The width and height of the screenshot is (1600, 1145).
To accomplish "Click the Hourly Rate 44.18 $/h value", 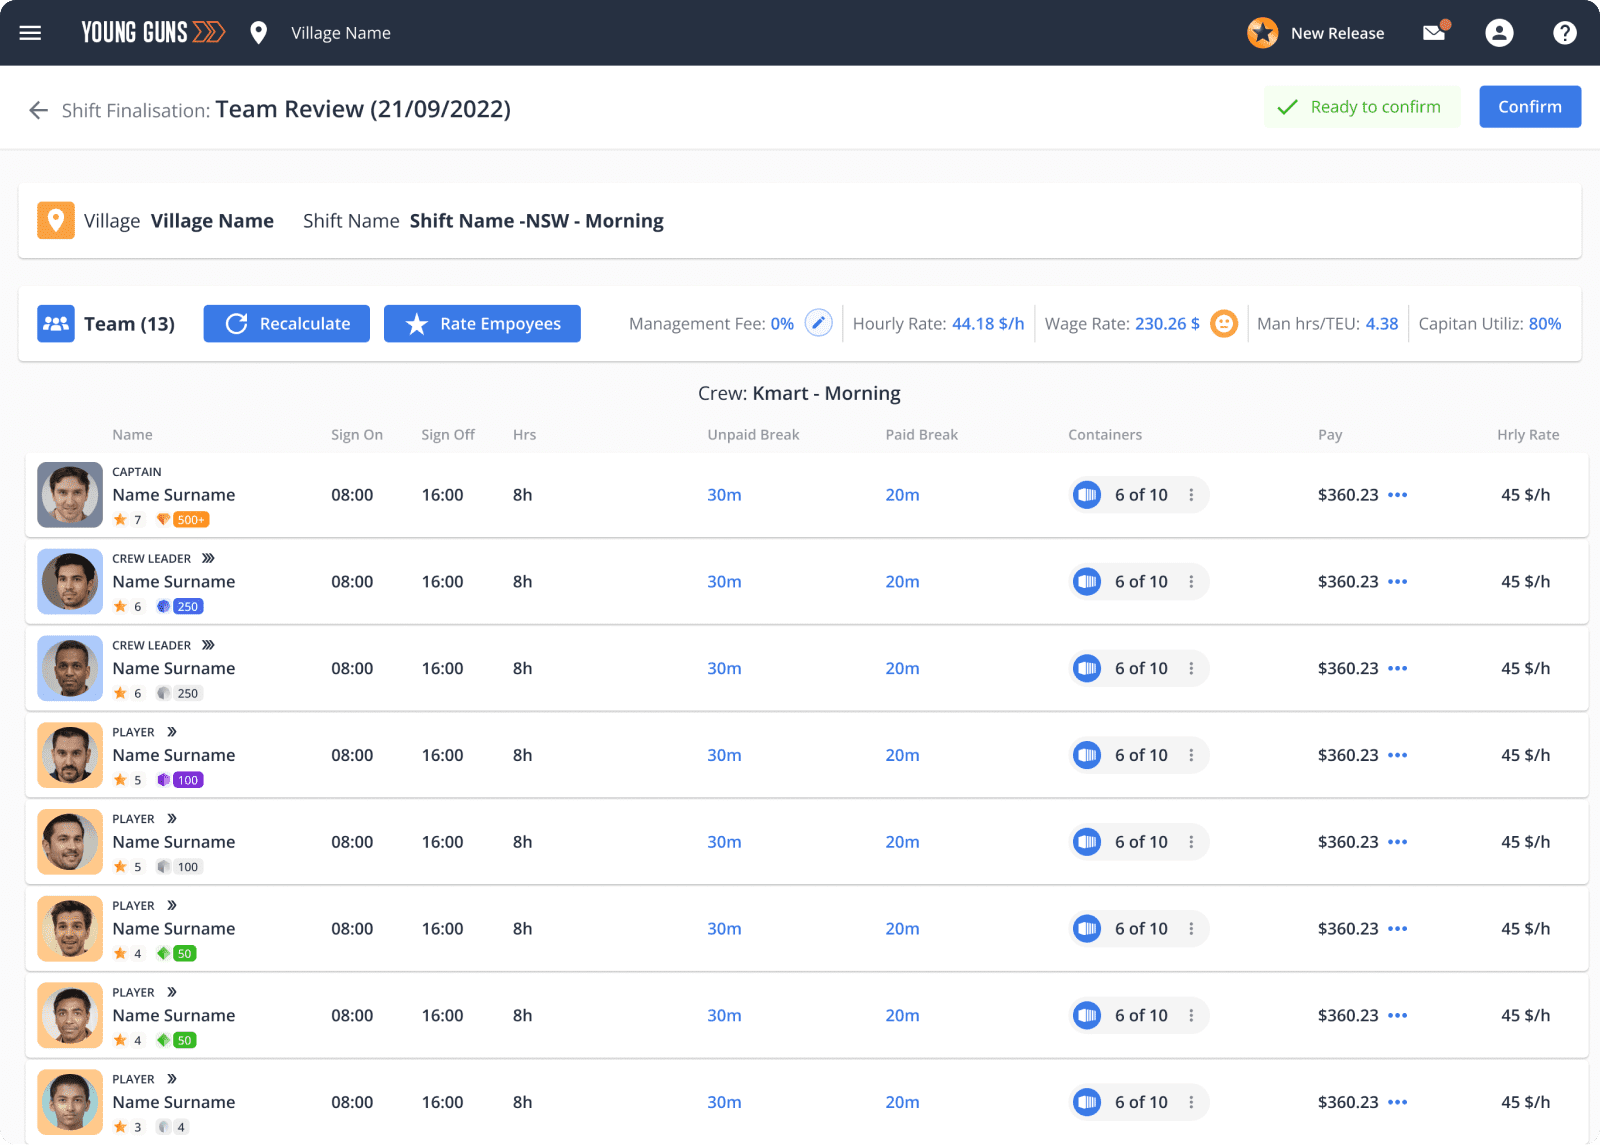I will pos(988,324).
